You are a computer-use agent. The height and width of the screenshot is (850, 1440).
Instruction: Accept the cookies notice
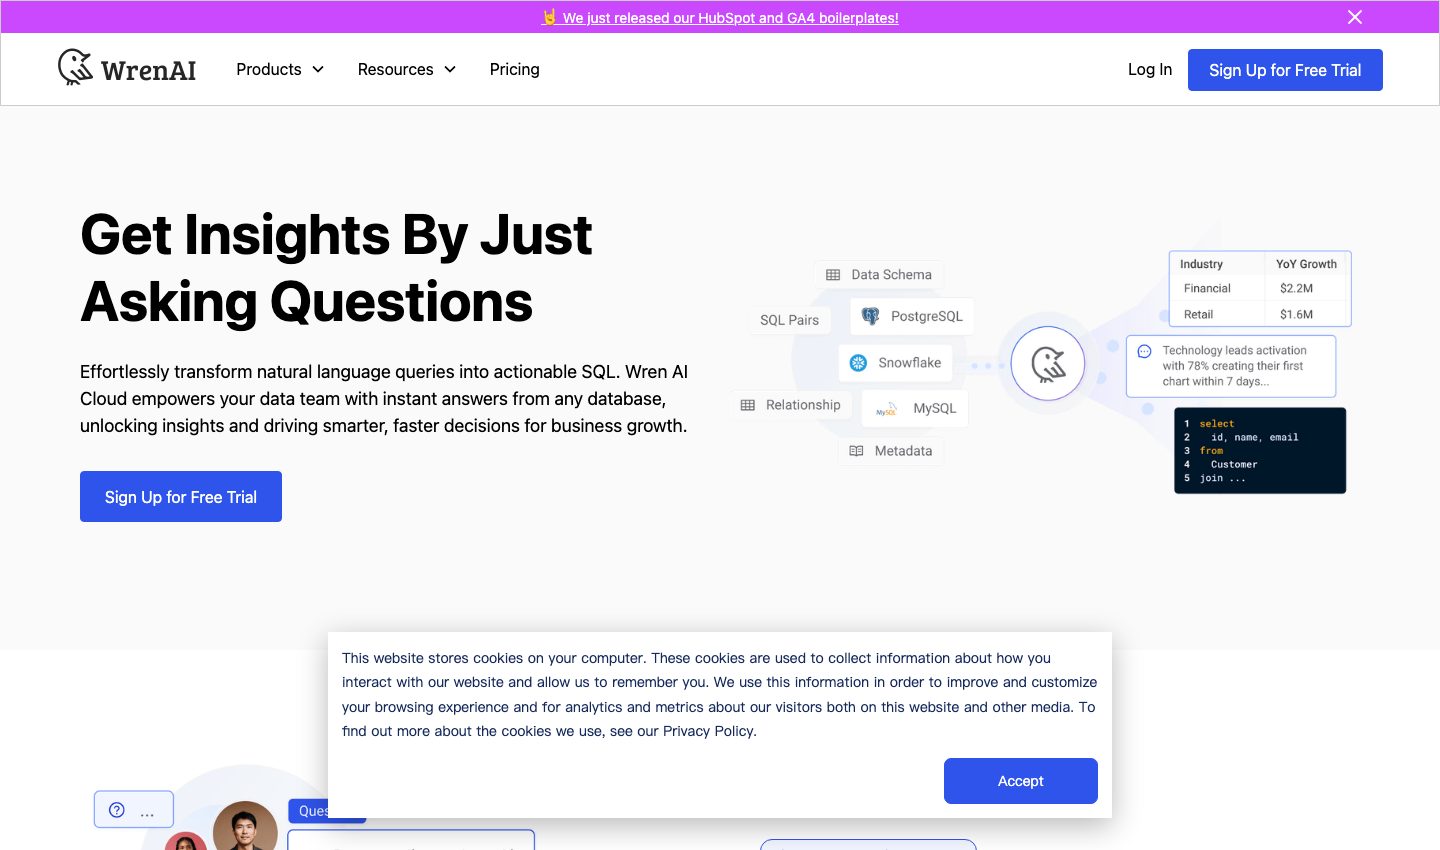tap(1021, 781)
